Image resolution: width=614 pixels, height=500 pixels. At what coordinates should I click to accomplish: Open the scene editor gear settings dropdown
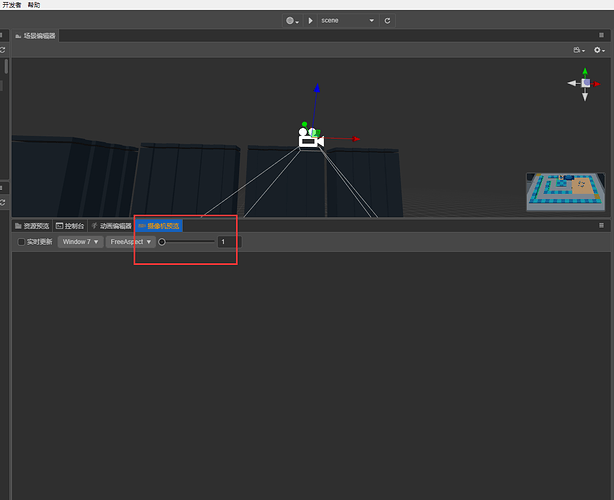(599, 50)
